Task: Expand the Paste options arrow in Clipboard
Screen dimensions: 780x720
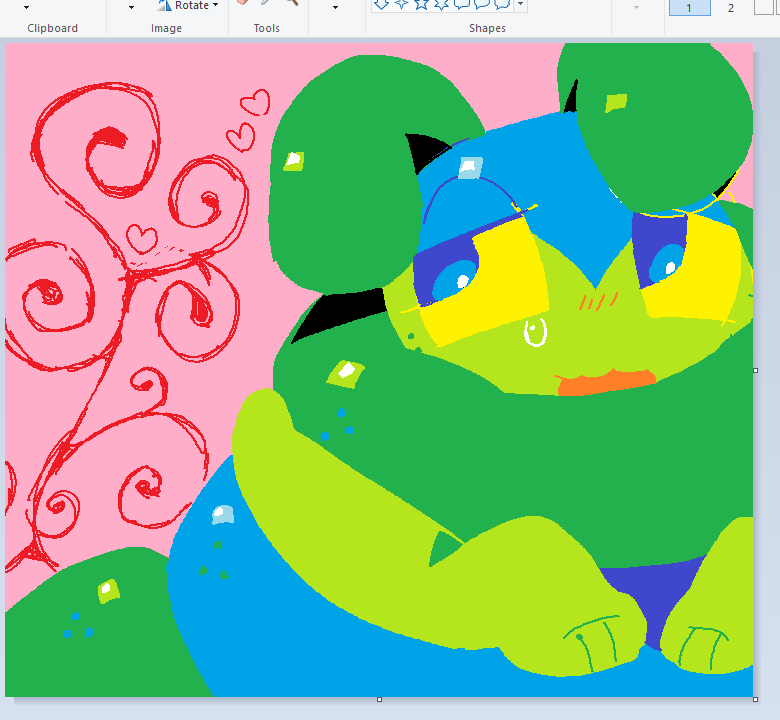Action: (x=26, y=7)
